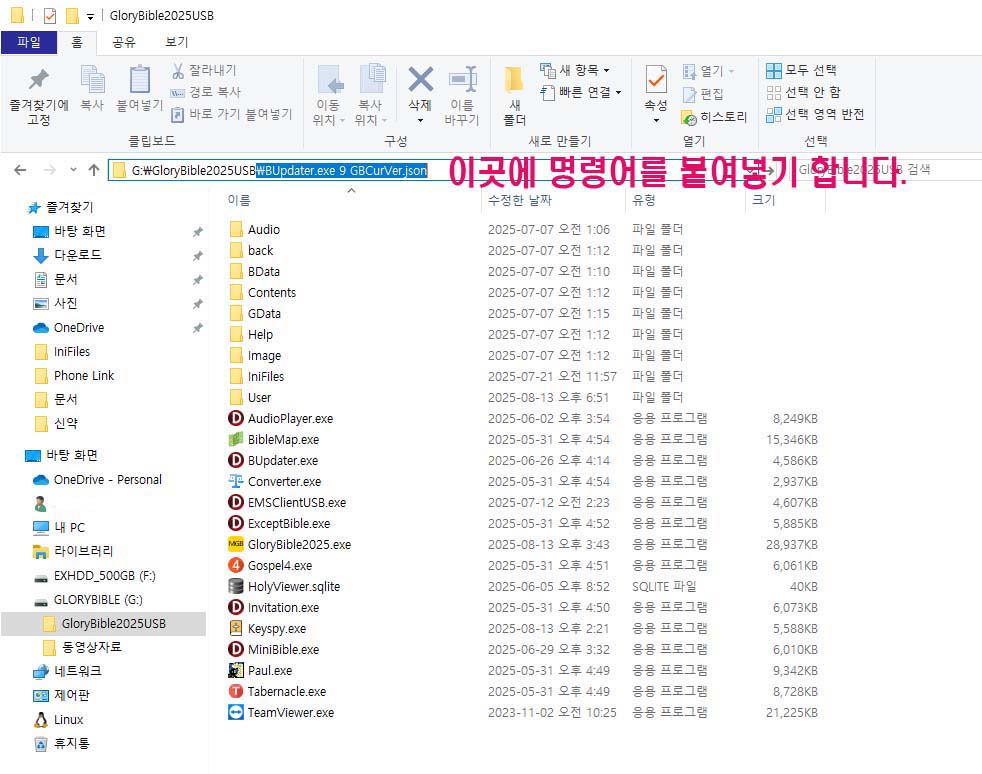Sort by Date modified (수정한 날짜) column

[x=520, y=200]
